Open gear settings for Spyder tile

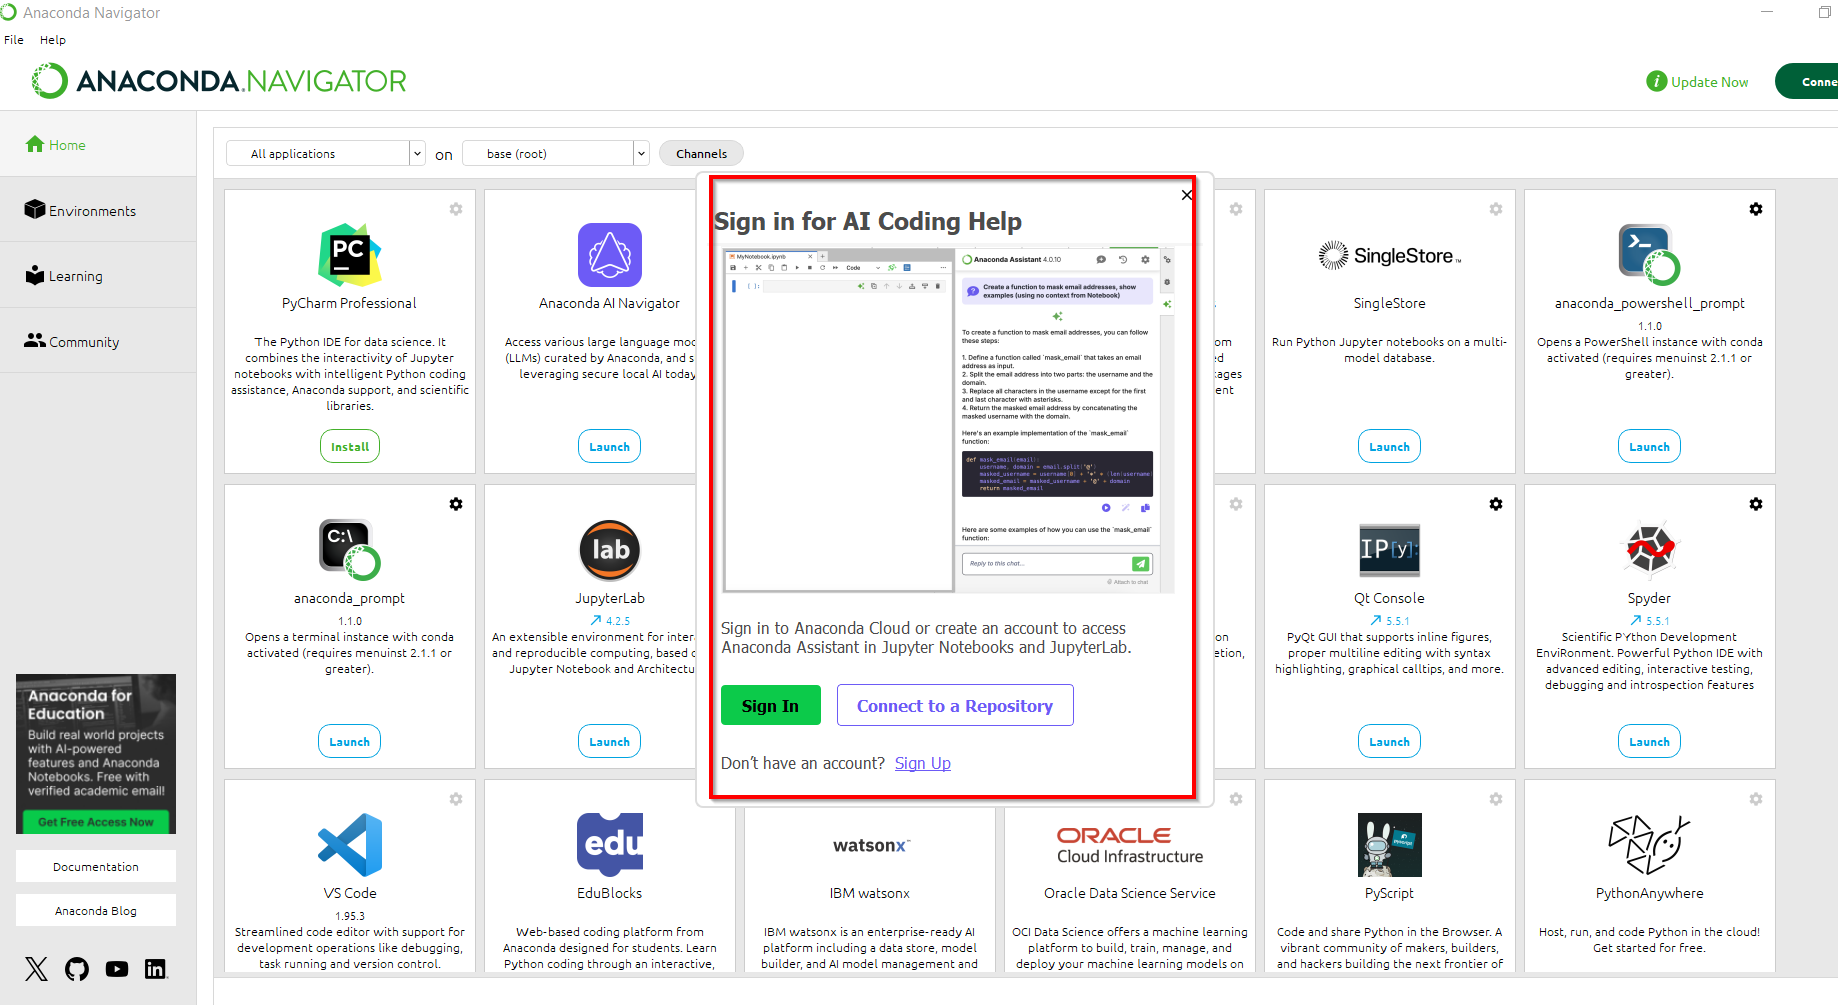pyautogui.click(x=1755, y=504)
